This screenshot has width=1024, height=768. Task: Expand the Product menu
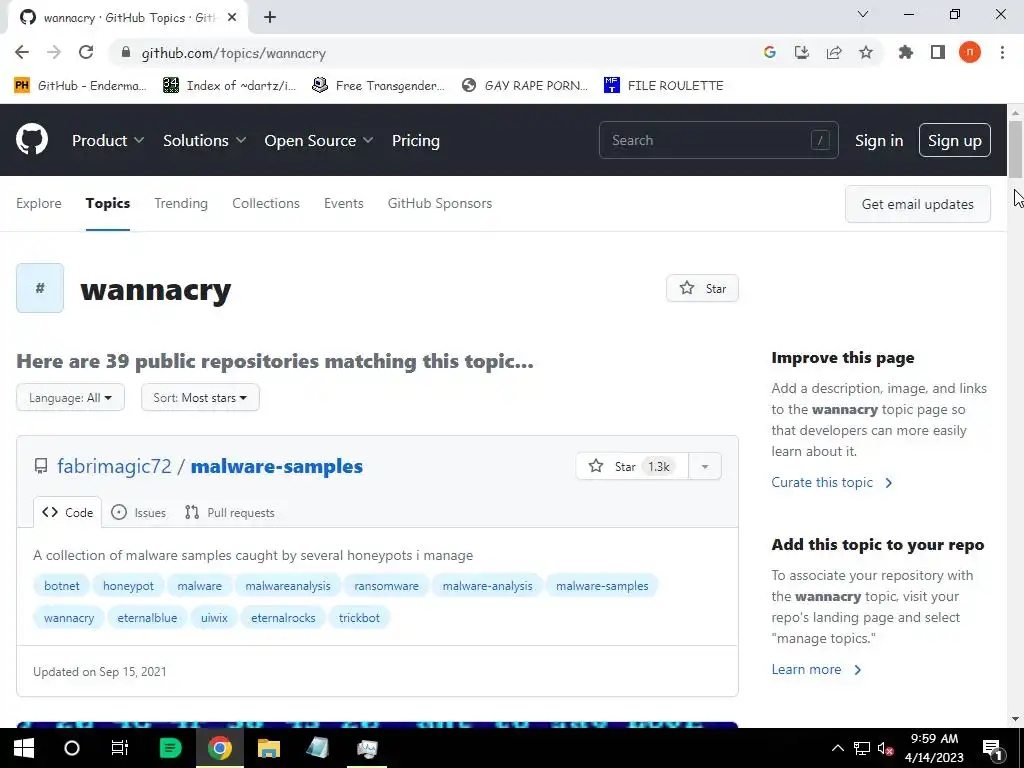click(x=108, y=140)
